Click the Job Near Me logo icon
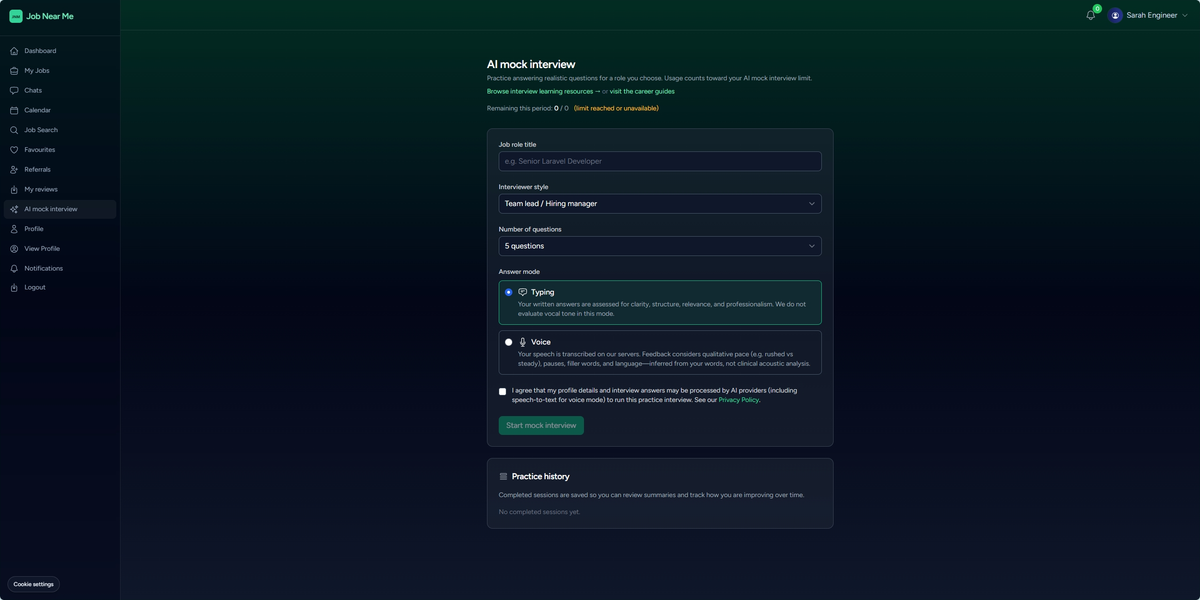 [16, 16]
